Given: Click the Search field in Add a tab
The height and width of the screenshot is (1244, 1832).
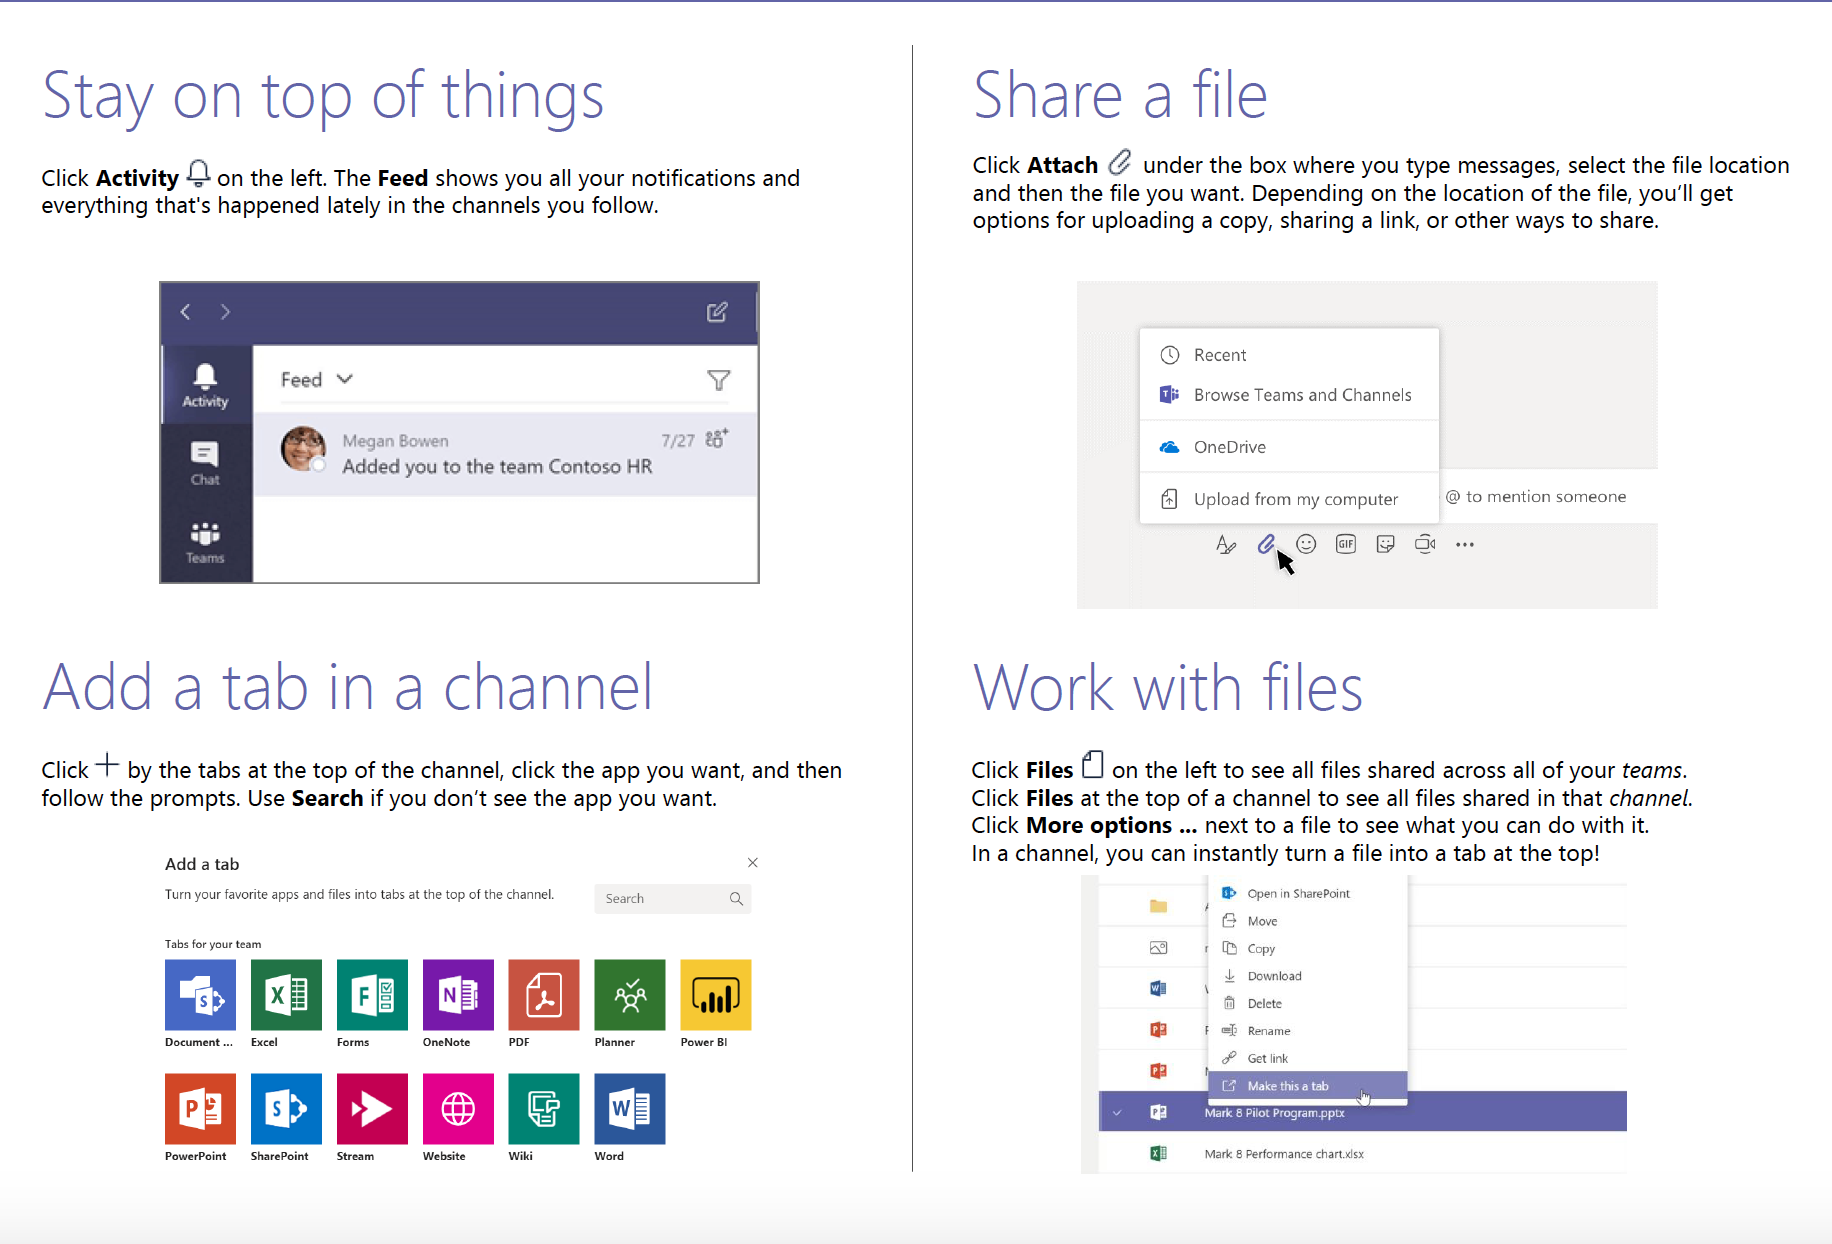Looking at the screenshot, I should click(x=665, y=899).
